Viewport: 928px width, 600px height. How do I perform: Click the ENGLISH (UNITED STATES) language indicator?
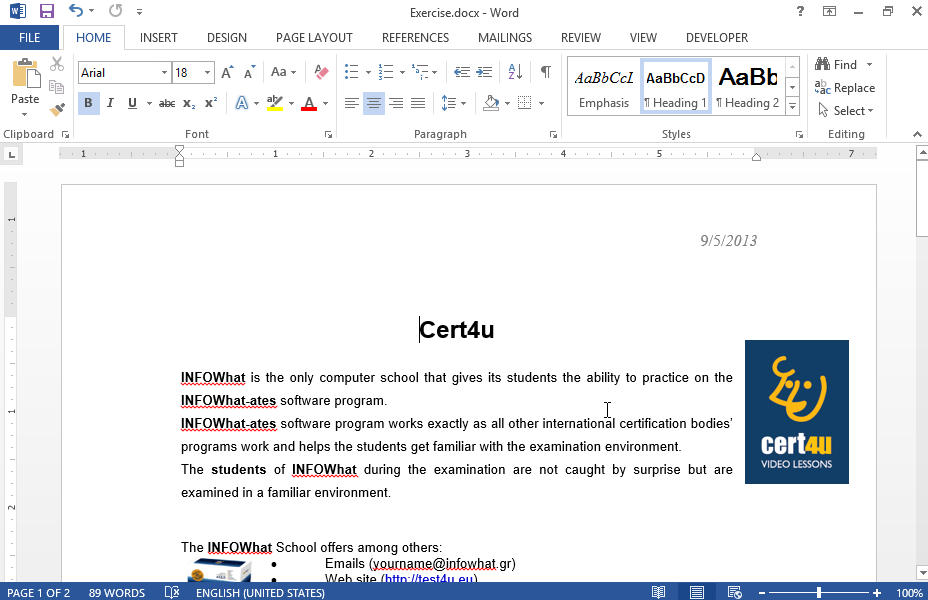260,592
